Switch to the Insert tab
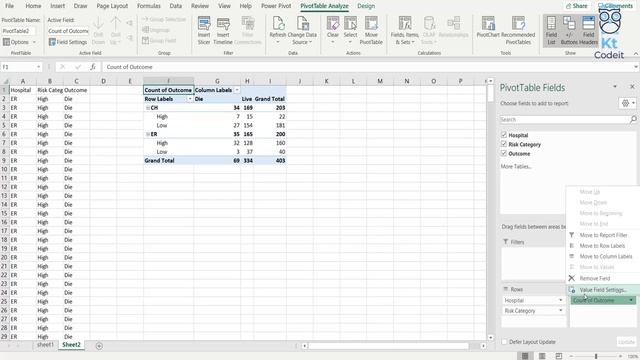The width and height of the screenshot is (640, 360). pyautogui.click(x=58, y=6)
